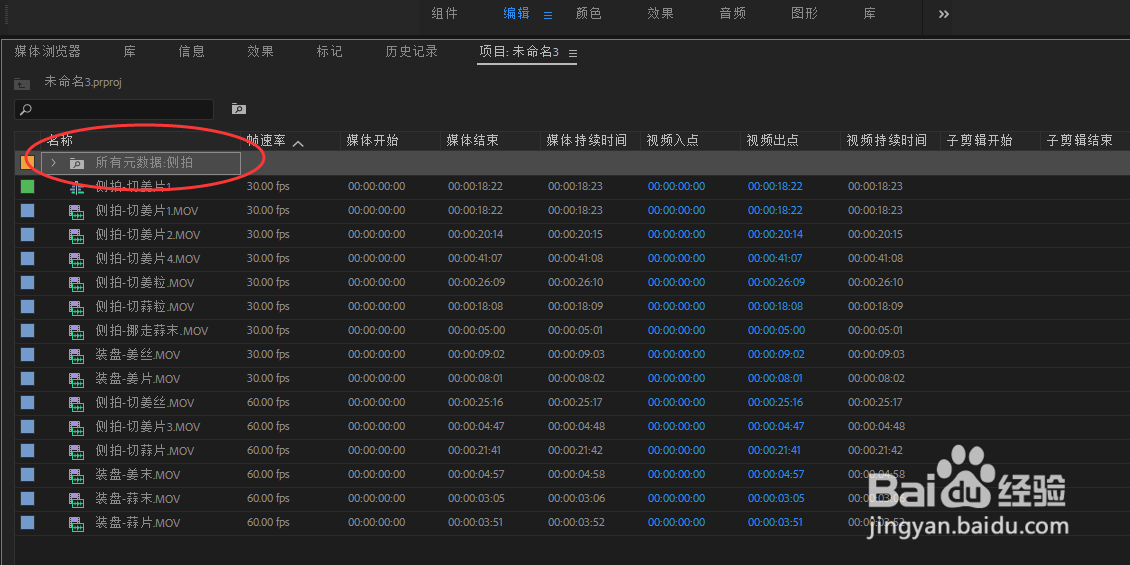Click inside the project search input field

pyautogui.click(x=114, y=110)
